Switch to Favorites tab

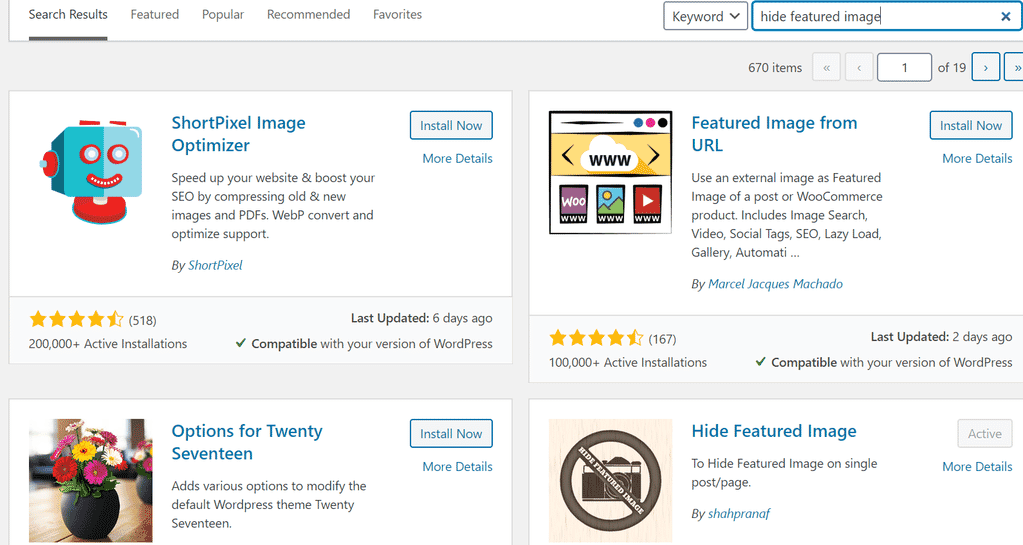tap(397, 14)
